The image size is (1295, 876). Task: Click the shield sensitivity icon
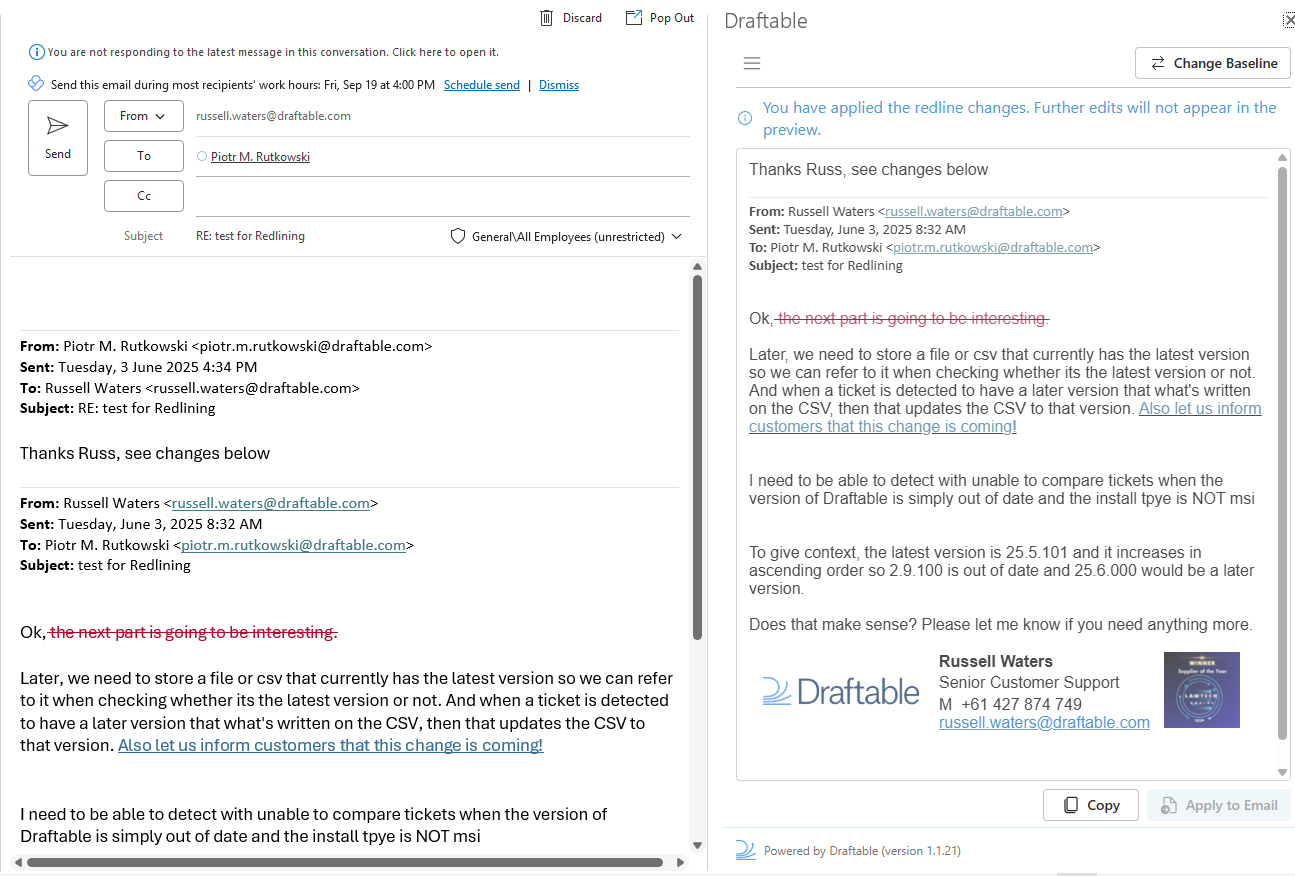click(458, 236)
